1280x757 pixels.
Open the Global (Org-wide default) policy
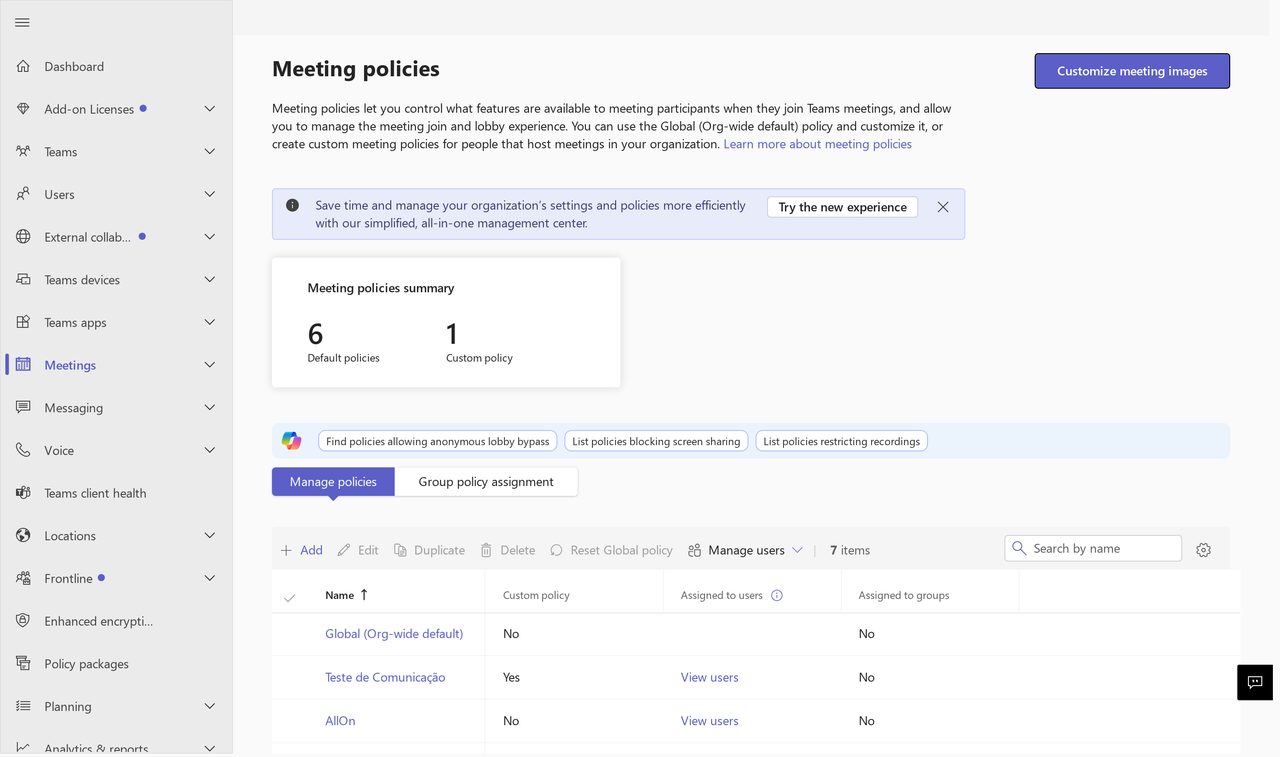[394, 634]
